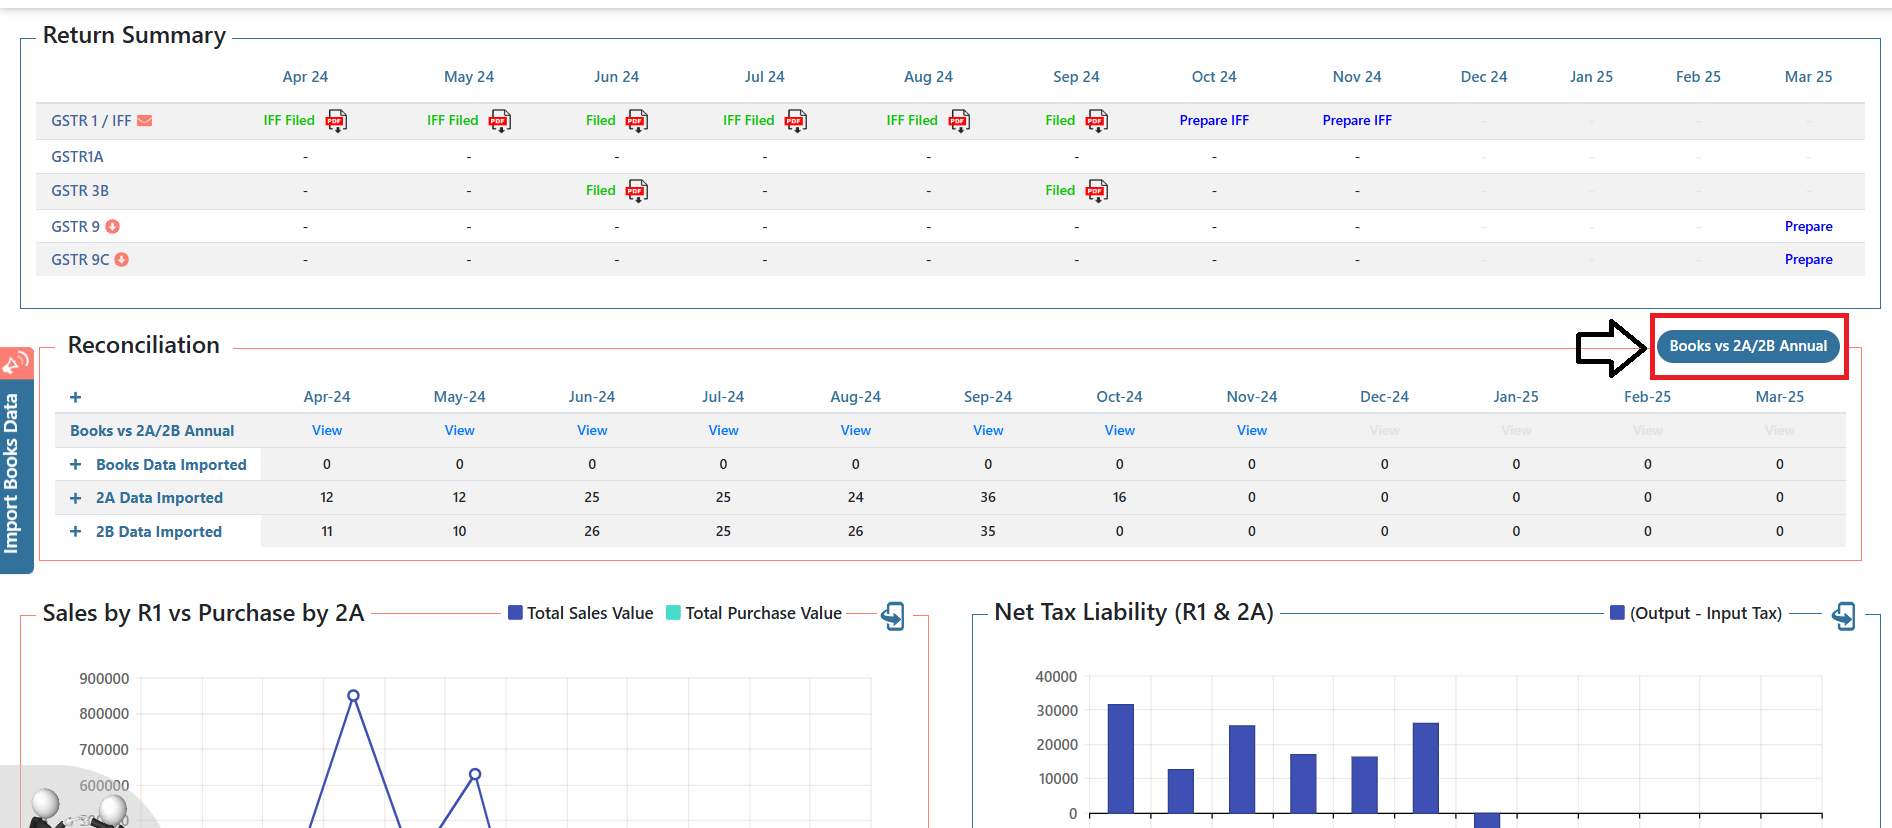The width and height of the screenshot is (1892, 828).
Task: Toggle Total Purchase Value legend swatch
Action: pos(673,613)
